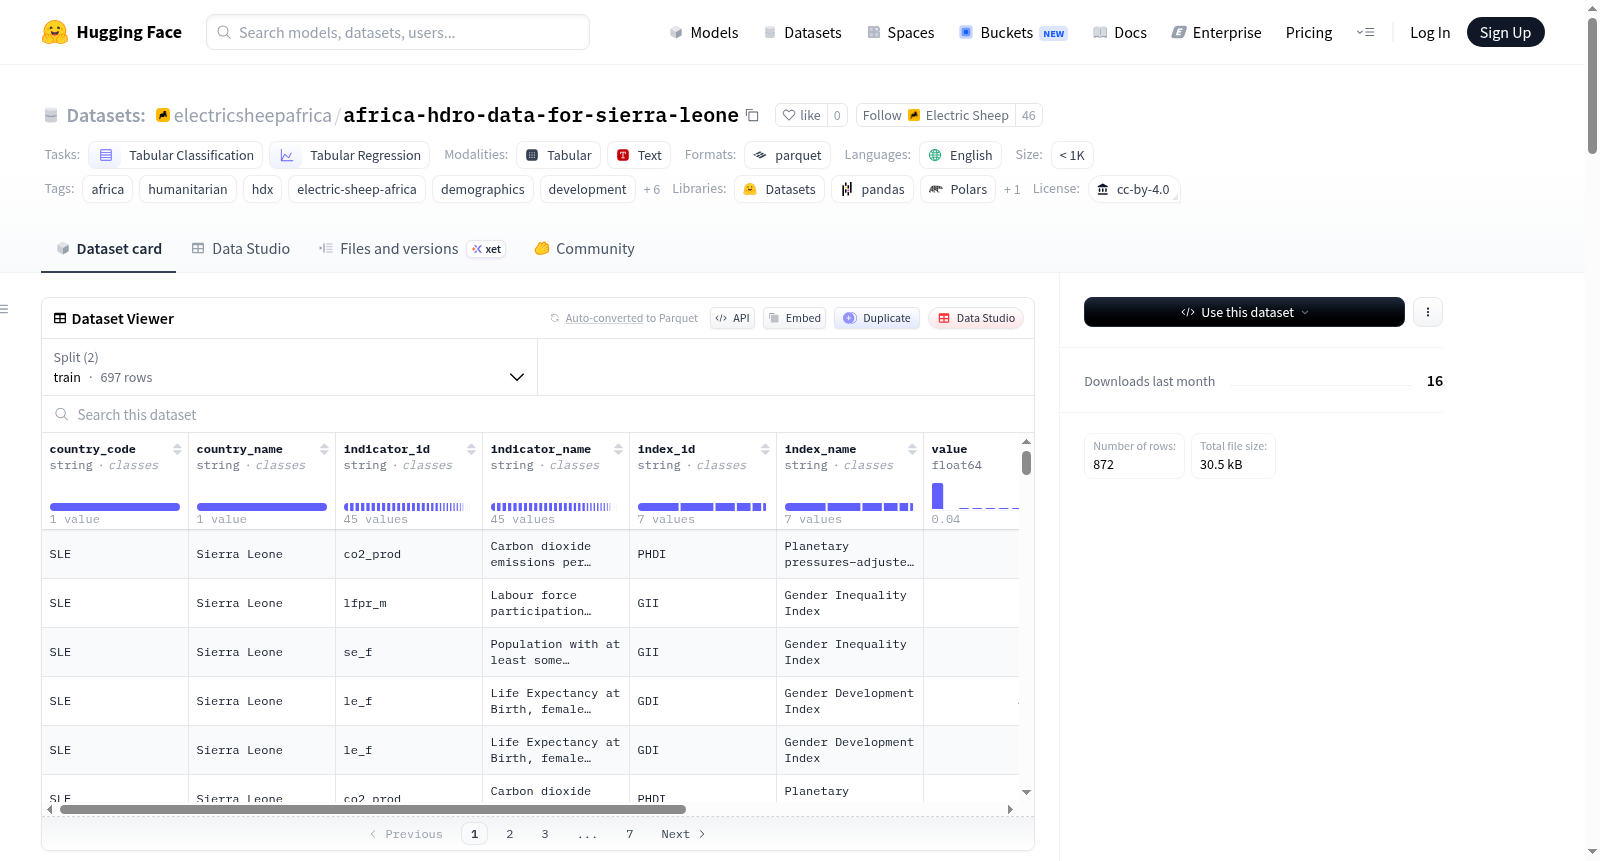1600x861 pixels.
Task: Sort the index_name column
Action: 912,449
